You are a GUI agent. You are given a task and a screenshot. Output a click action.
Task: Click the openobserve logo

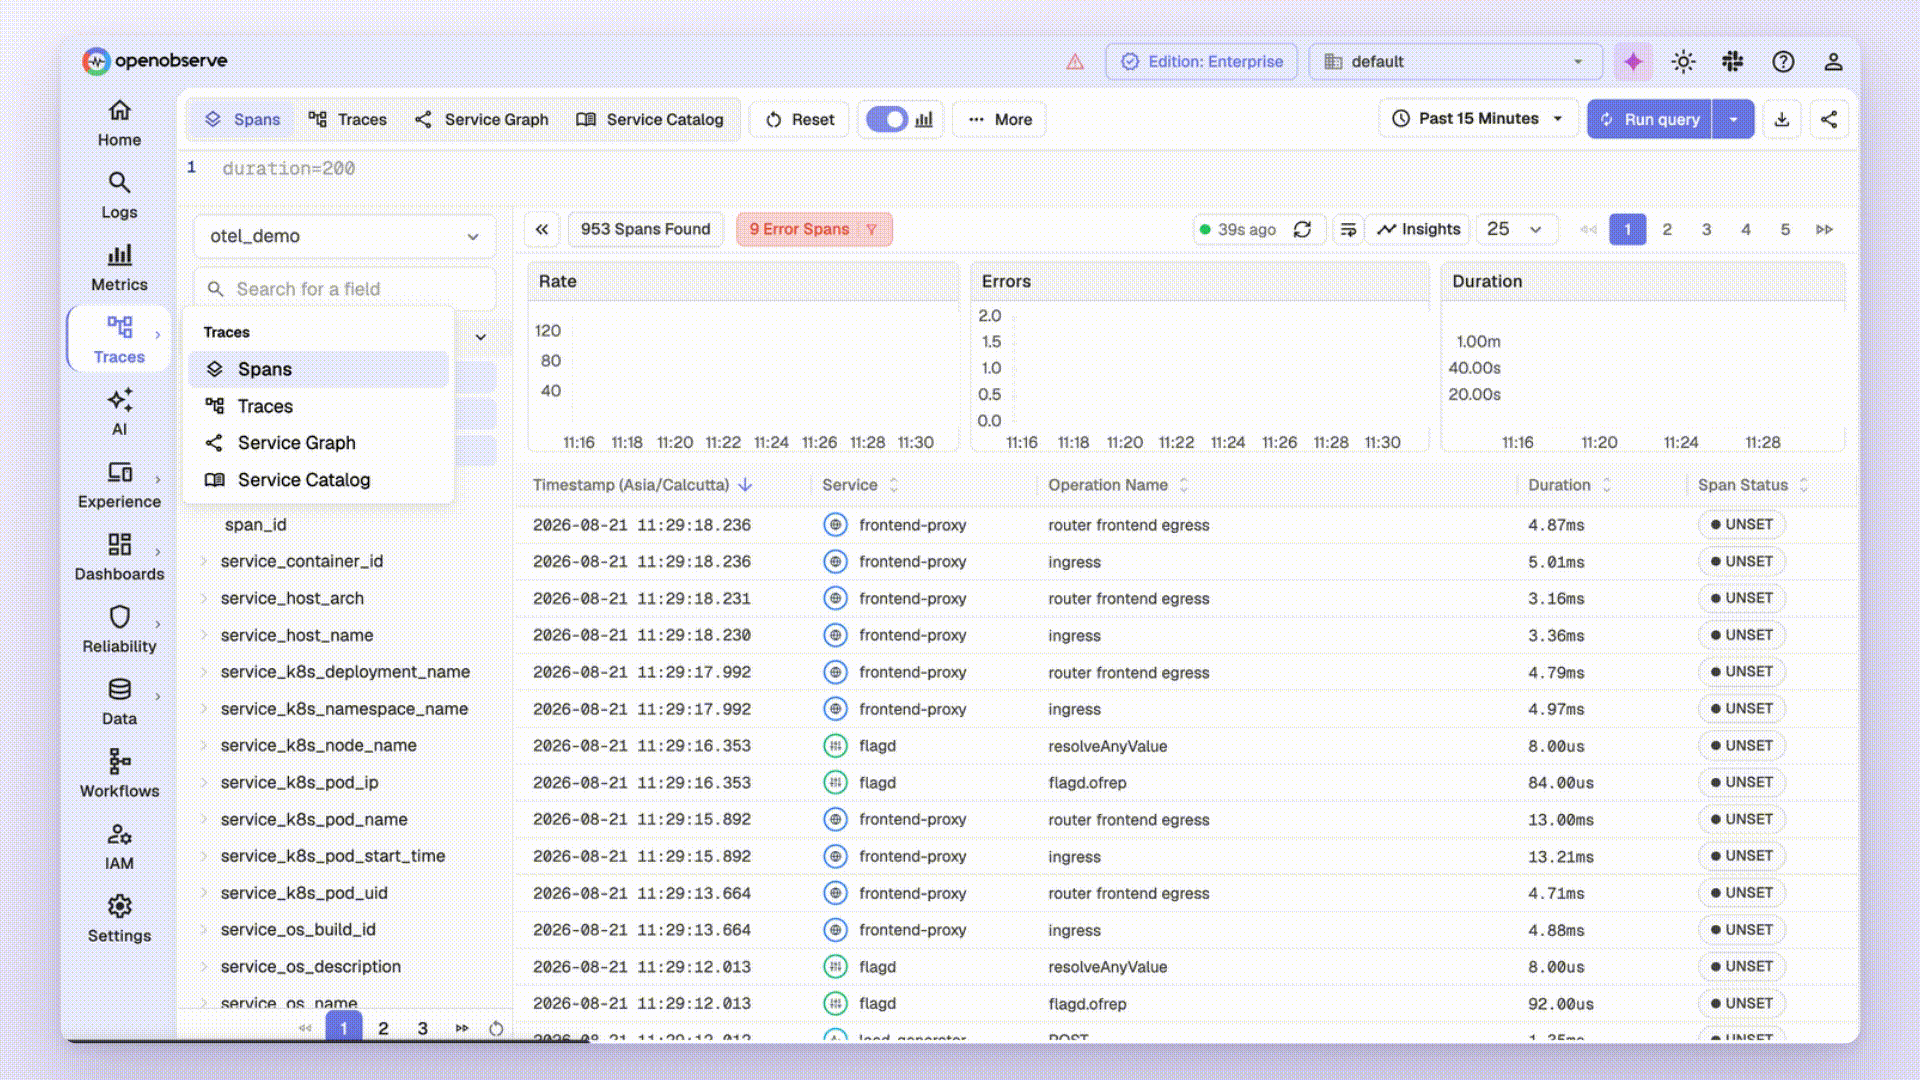click(155, 61)
